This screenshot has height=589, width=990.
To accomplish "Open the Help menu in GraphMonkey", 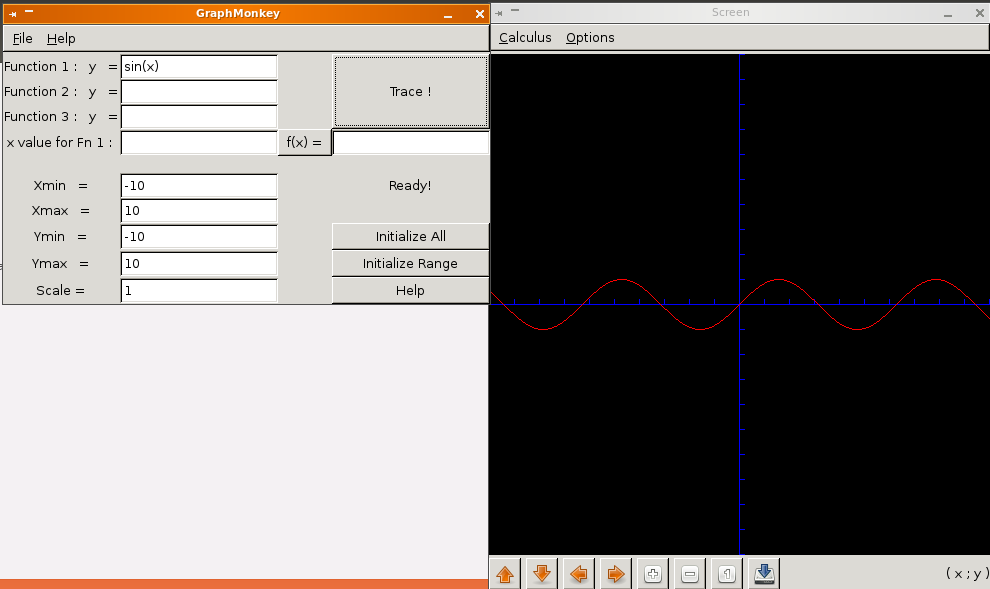I will (61, 39).
